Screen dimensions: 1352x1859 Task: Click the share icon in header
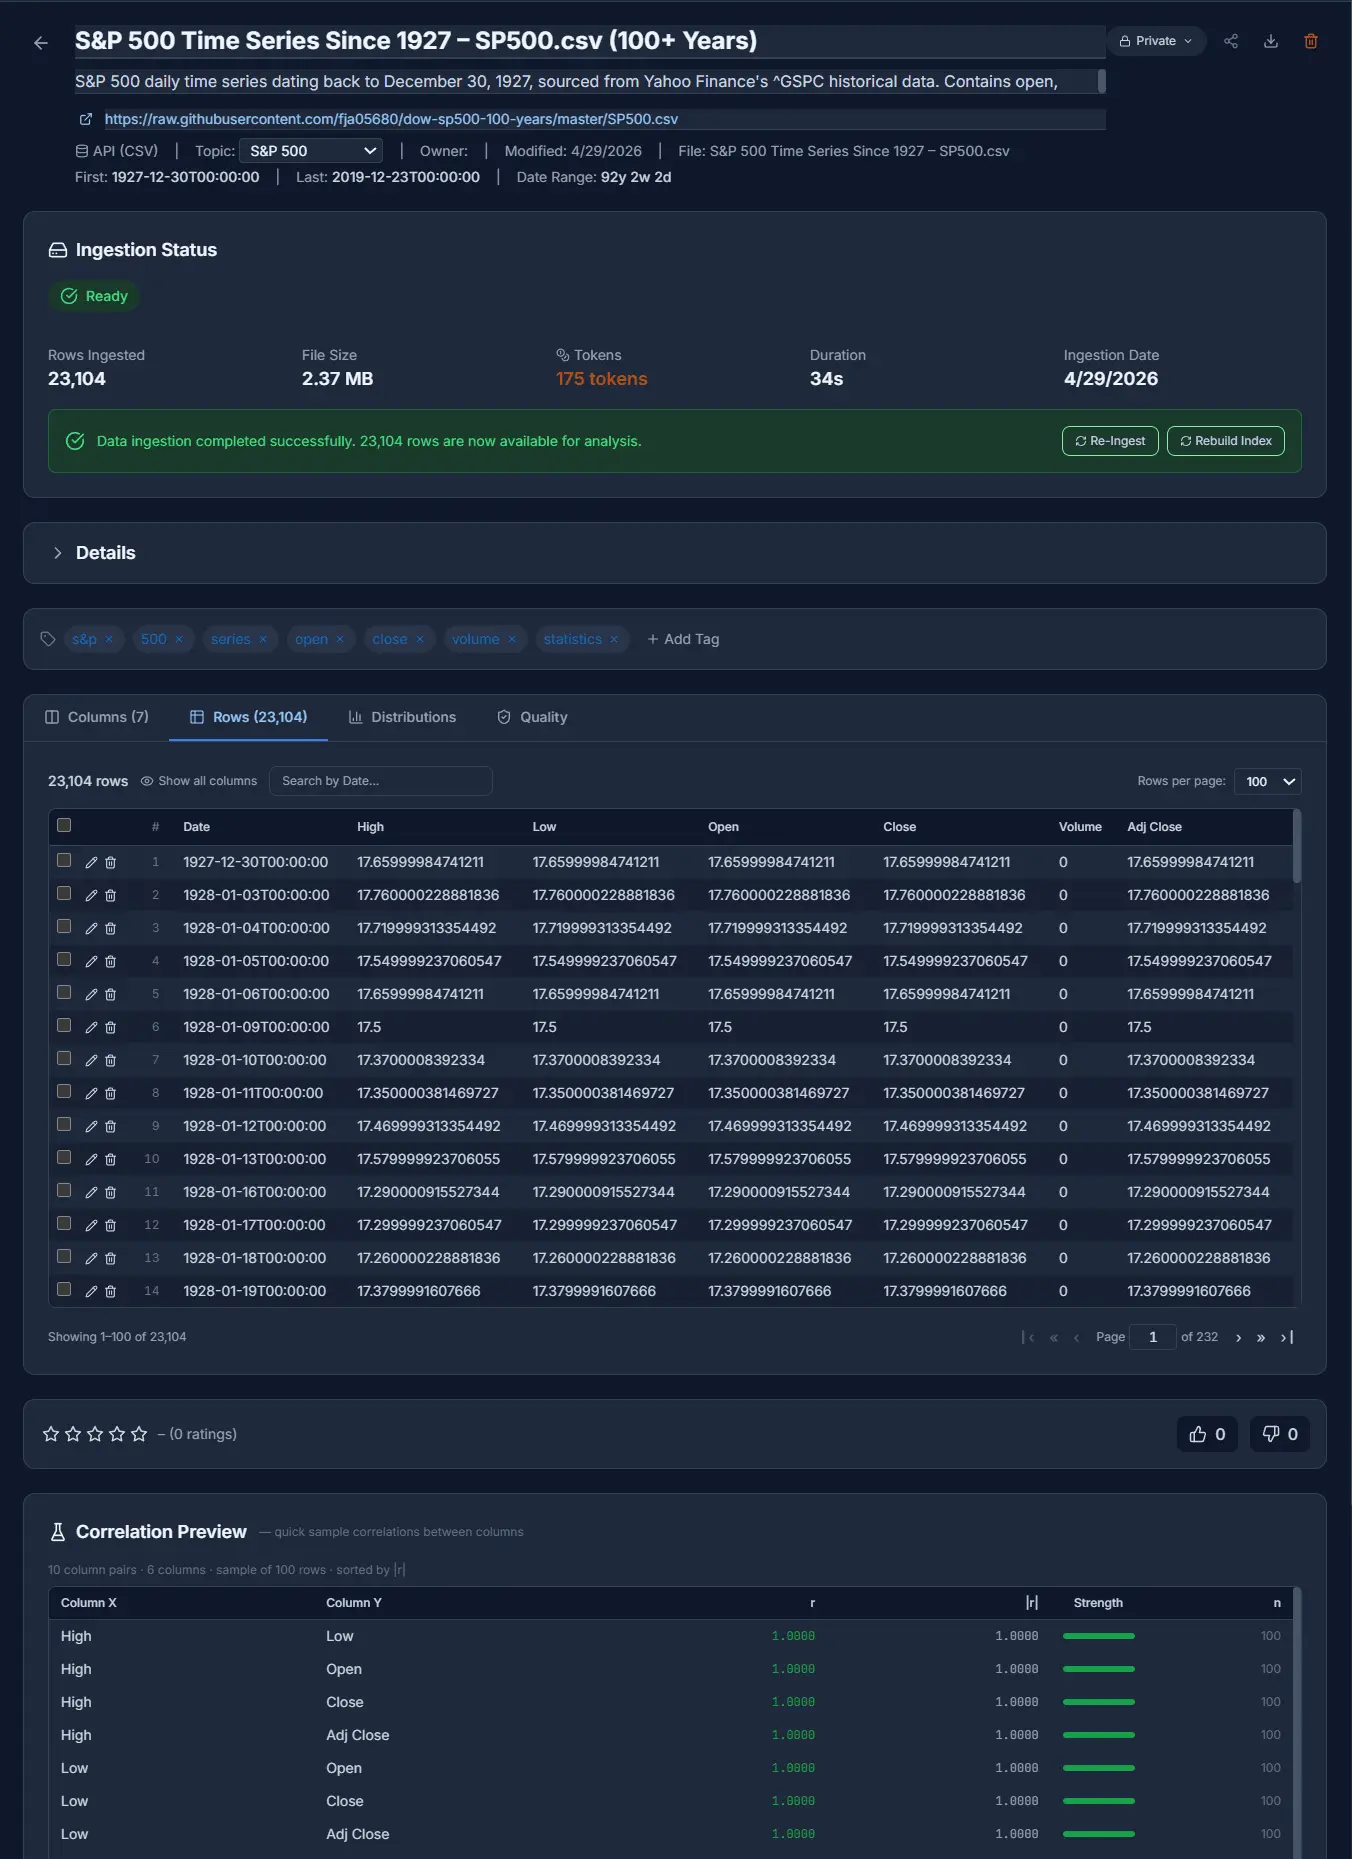[1231, 41]
